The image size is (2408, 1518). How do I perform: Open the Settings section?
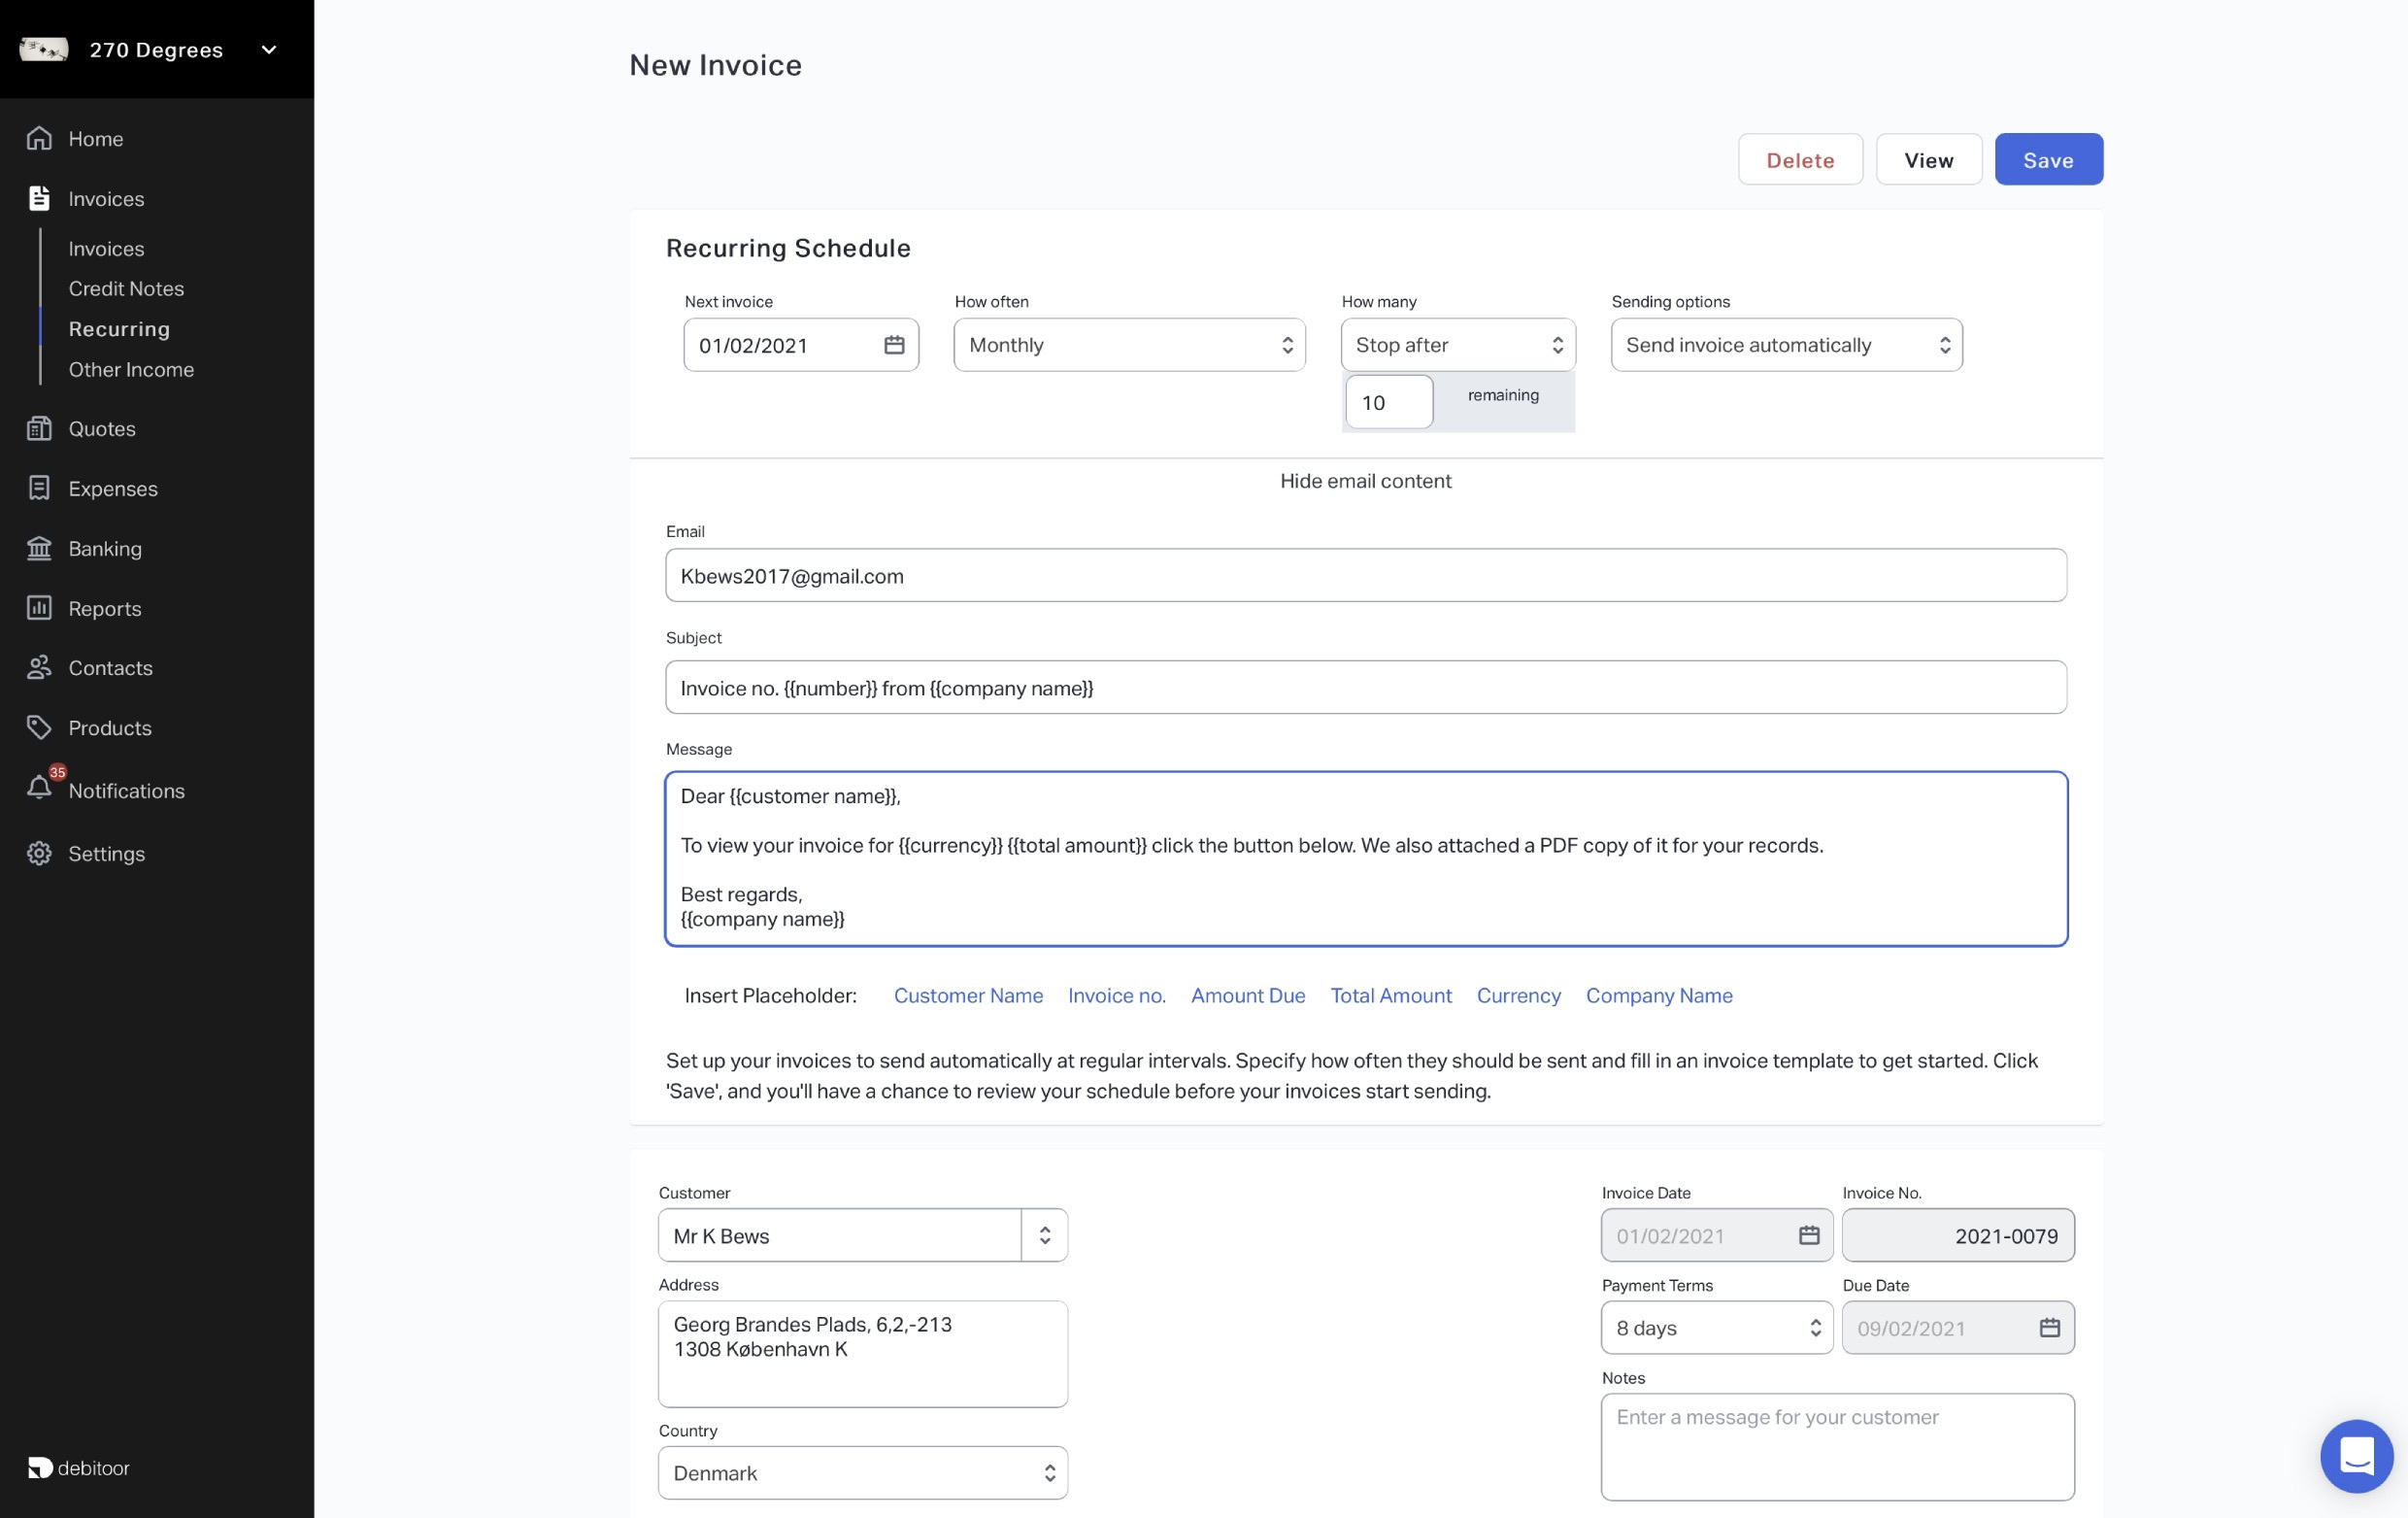(x=106, y=853)
